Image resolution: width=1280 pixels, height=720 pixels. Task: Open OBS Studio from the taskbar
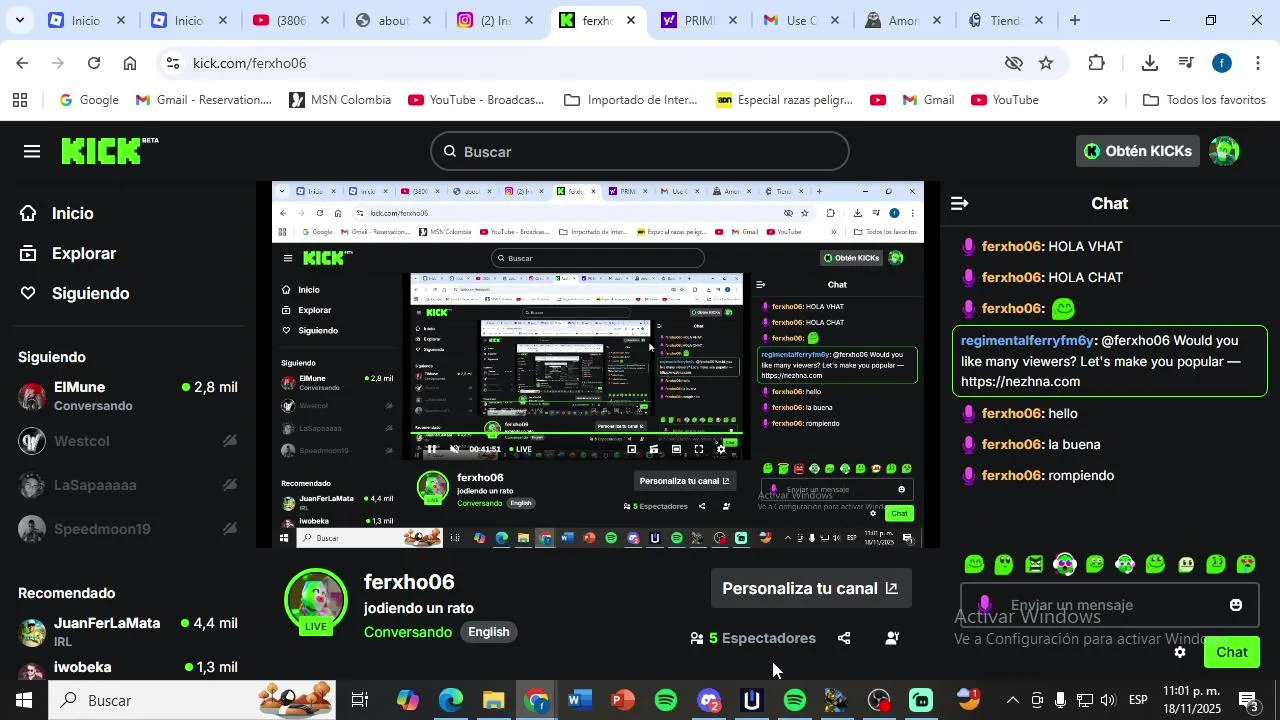click(879, 700)
